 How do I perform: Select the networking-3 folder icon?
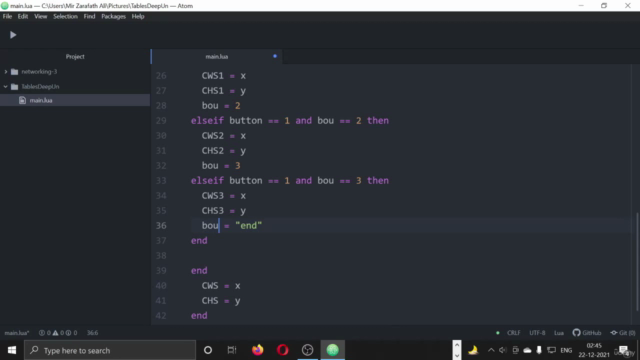[x=15, y=72]
